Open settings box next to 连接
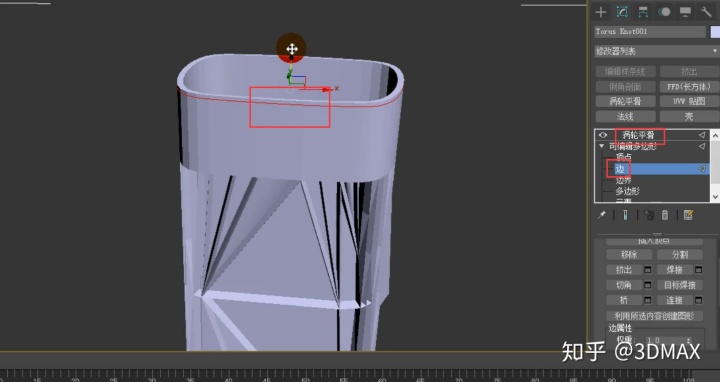 pyautogui.click(x=698, y=300)
